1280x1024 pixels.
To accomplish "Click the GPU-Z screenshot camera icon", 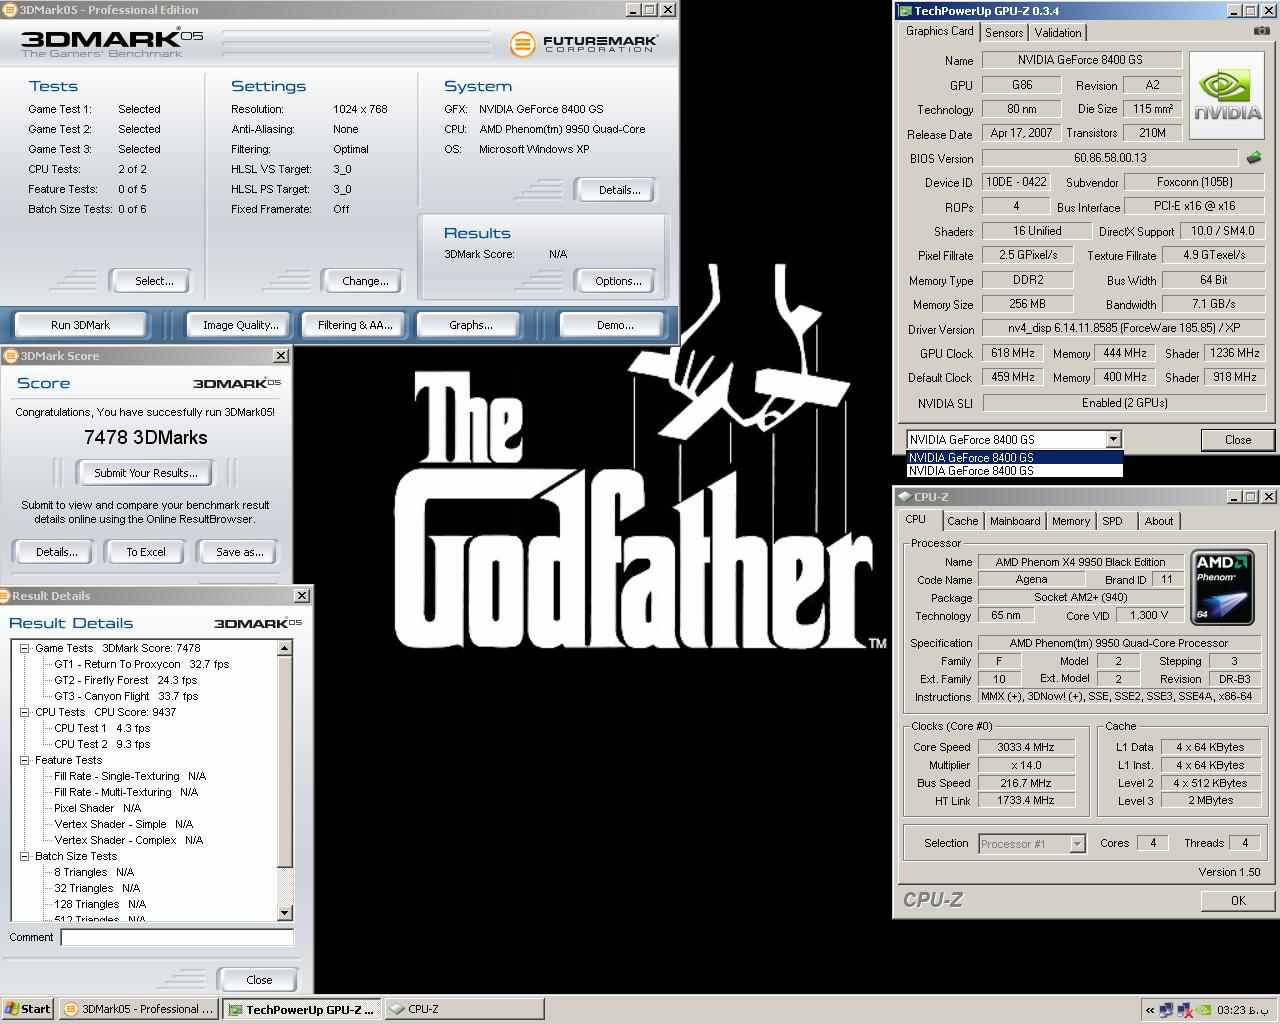I will pos(1261,31).
